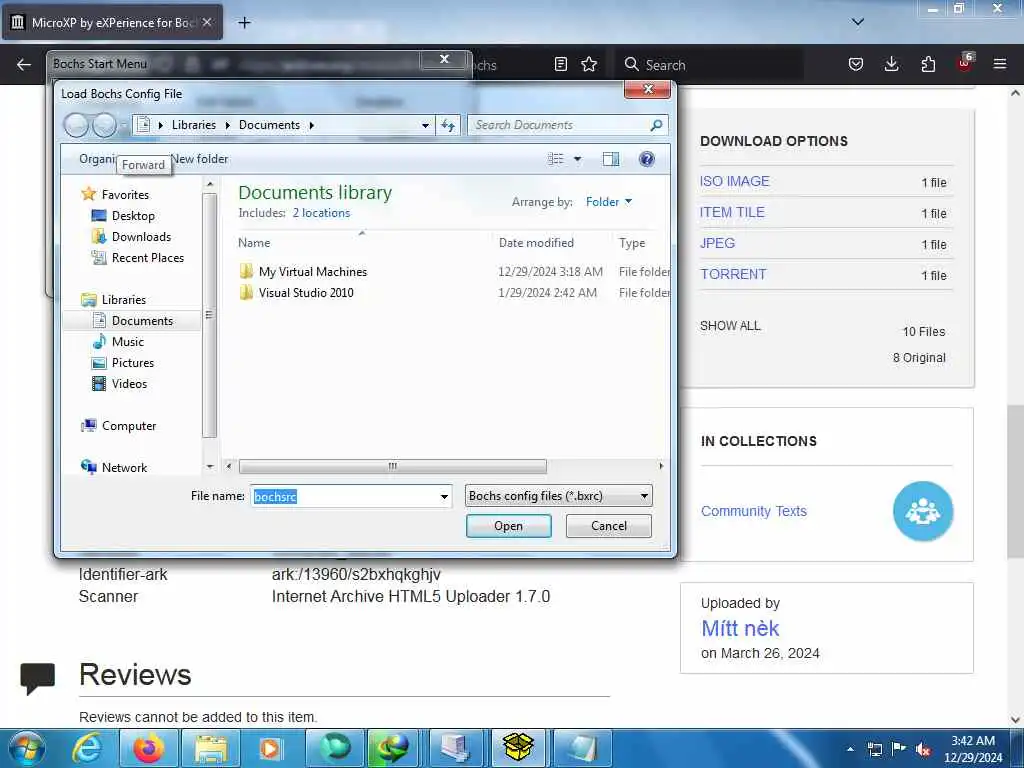Open the Arrange by Folder dropdown

[x=609, y=202]
